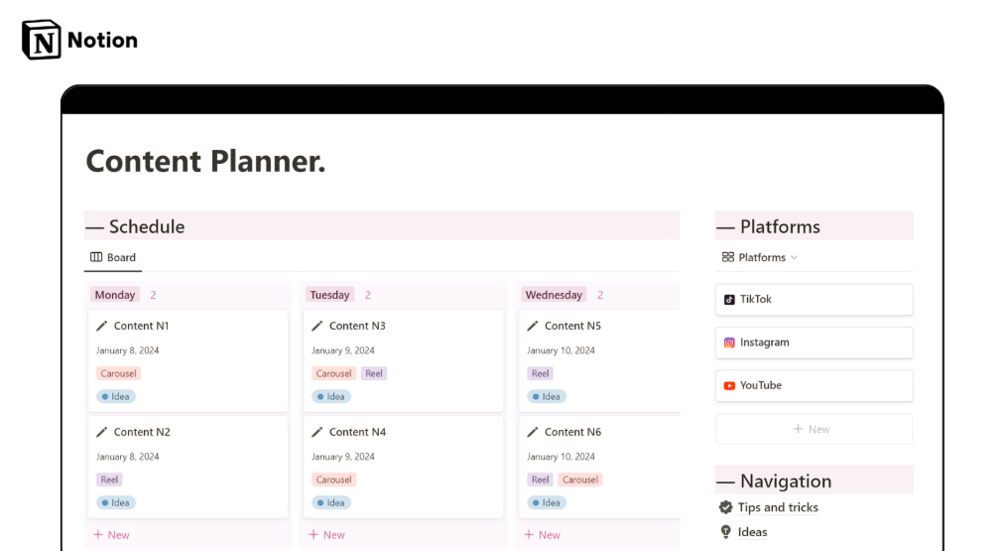Screen dimensions: 1005x551
Task: Click the pencil icon on Content N5
Action: click(533, 326)
